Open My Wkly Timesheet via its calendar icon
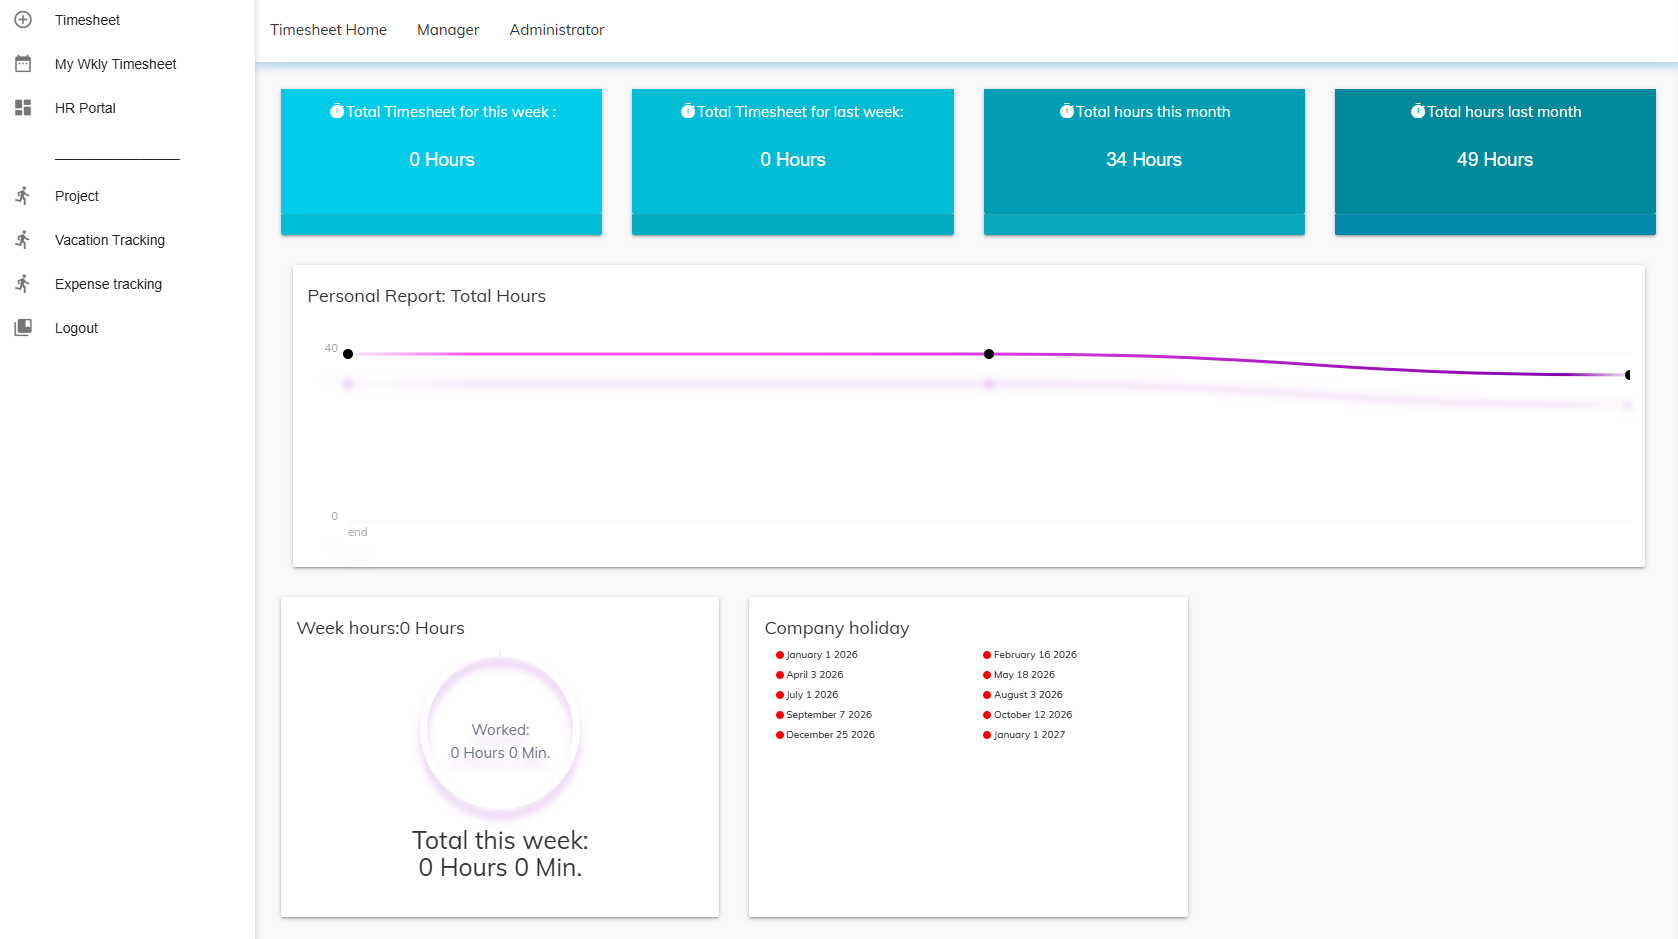Screen dimensions: 1678x939 coord(23,63)
